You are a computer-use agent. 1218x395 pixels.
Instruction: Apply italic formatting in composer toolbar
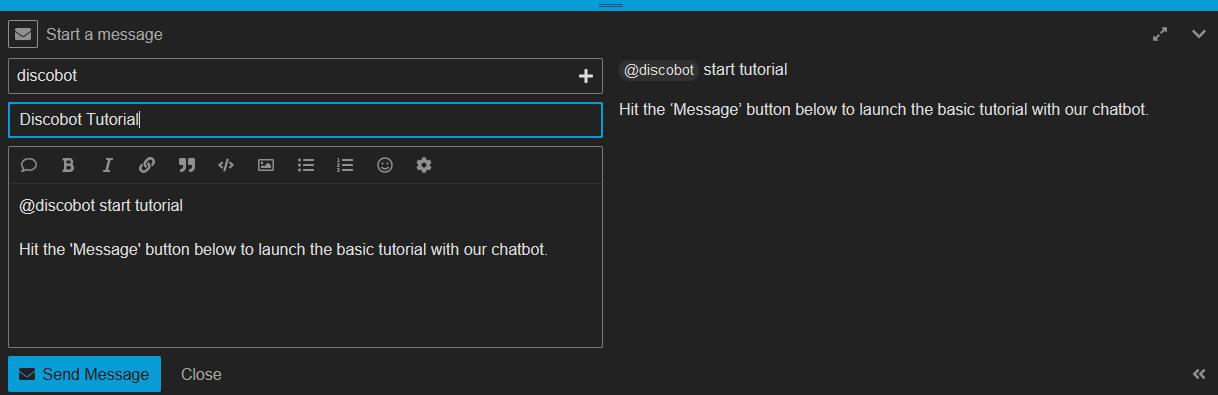(108, 165)
